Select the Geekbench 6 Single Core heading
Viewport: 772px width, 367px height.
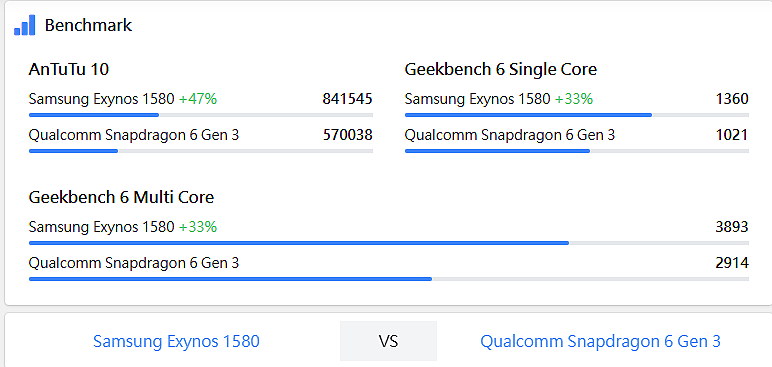(x=500, y=69)
